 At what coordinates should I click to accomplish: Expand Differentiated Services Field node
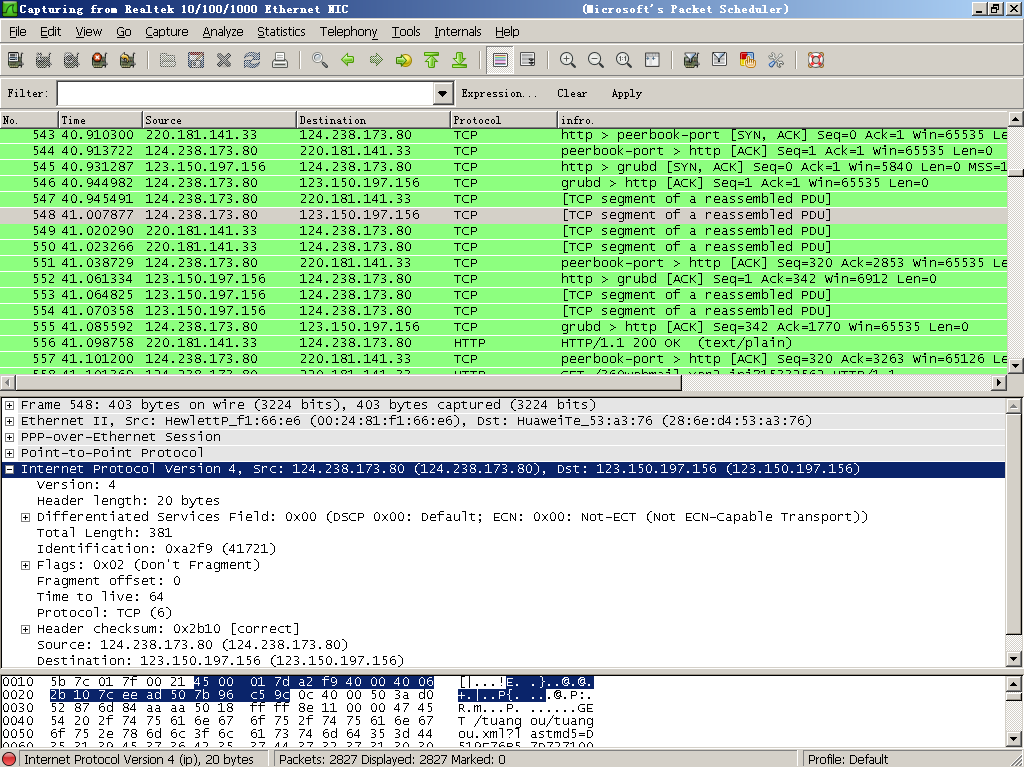25,517
